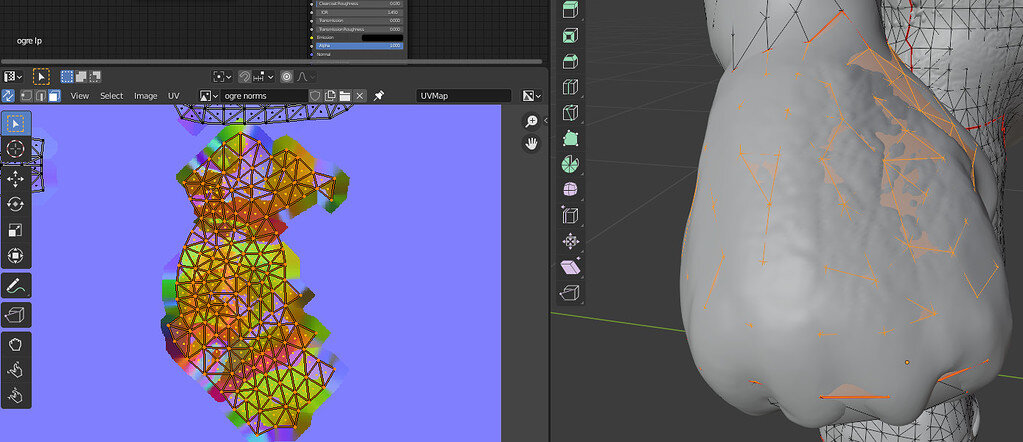Click the tweak select arrow in UV header
This screenshot has width=1023, height=442.
[41, 77]
